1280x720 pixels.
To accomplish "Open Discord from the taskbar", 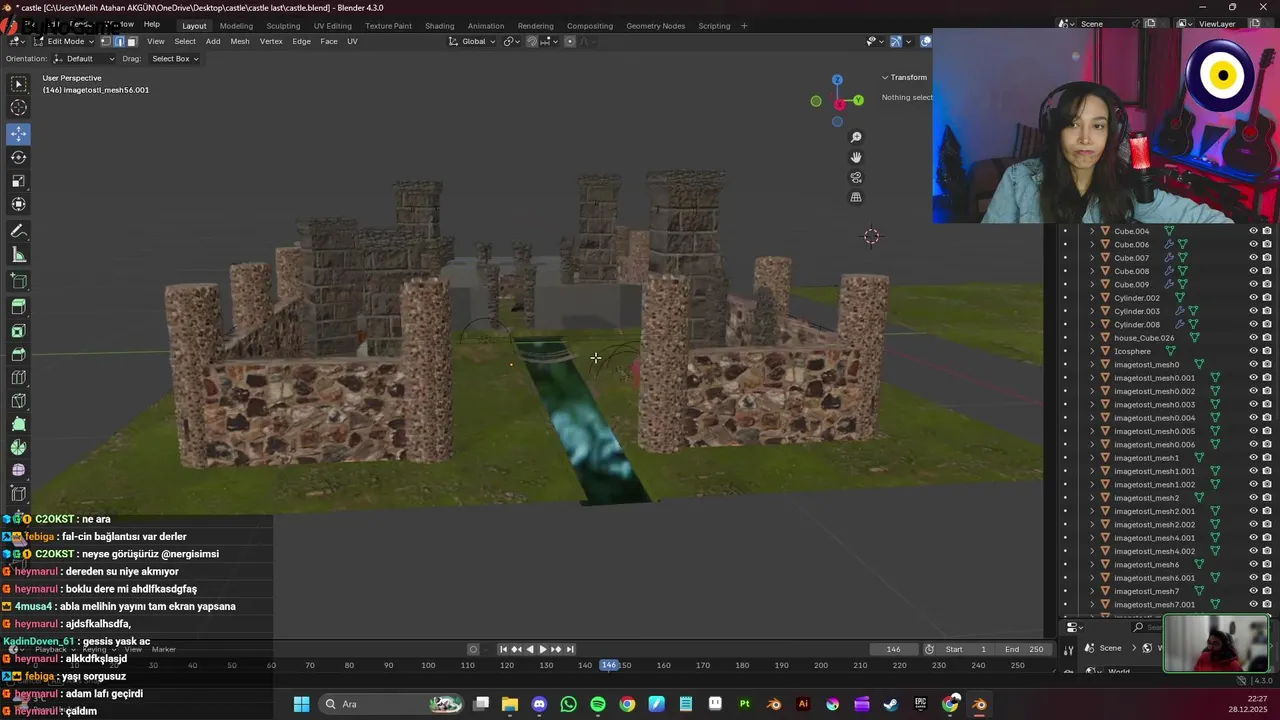I will pos(540,704).
